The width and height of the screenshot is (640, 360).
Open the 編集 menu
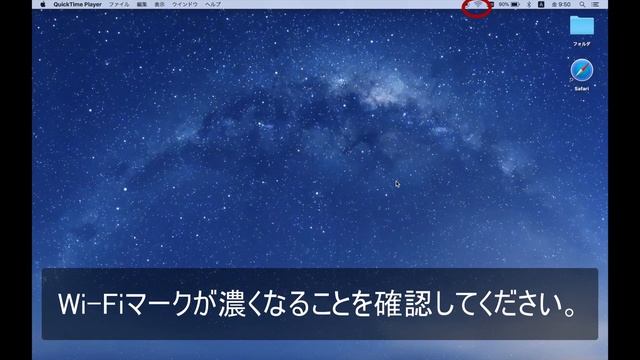point(142,4)
